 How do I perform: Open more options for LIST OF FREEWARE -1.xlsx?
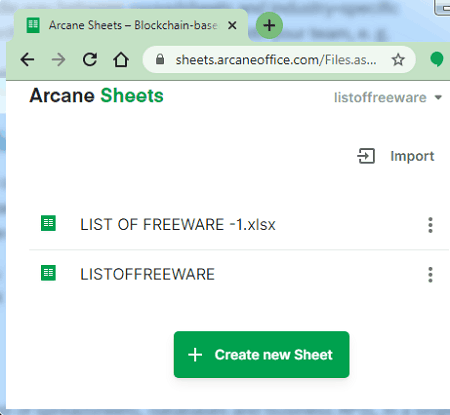point(430,225)
